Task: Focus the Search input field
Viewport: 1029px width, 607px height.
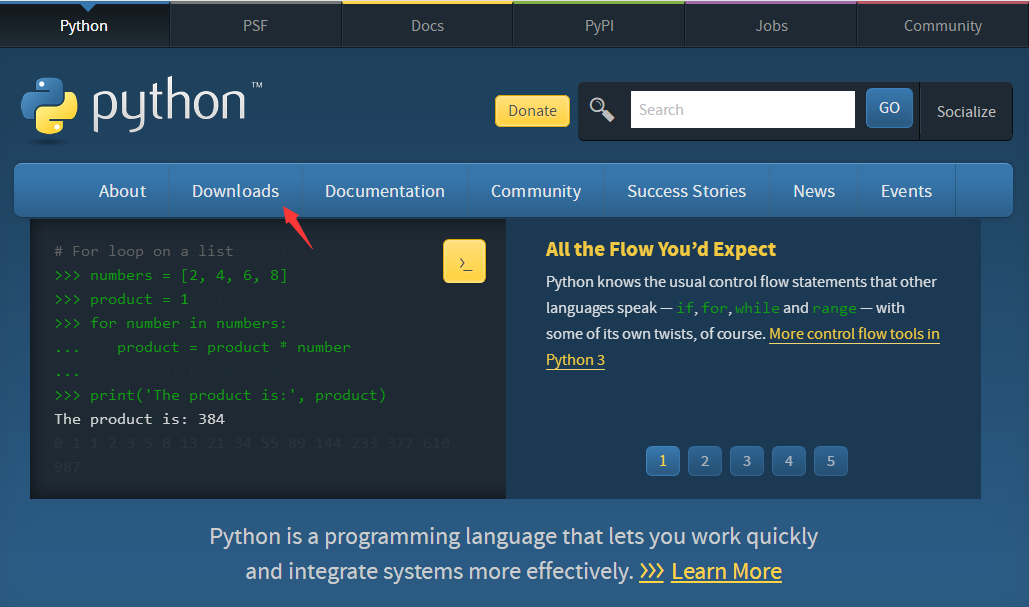Action: tap(742, 110)
